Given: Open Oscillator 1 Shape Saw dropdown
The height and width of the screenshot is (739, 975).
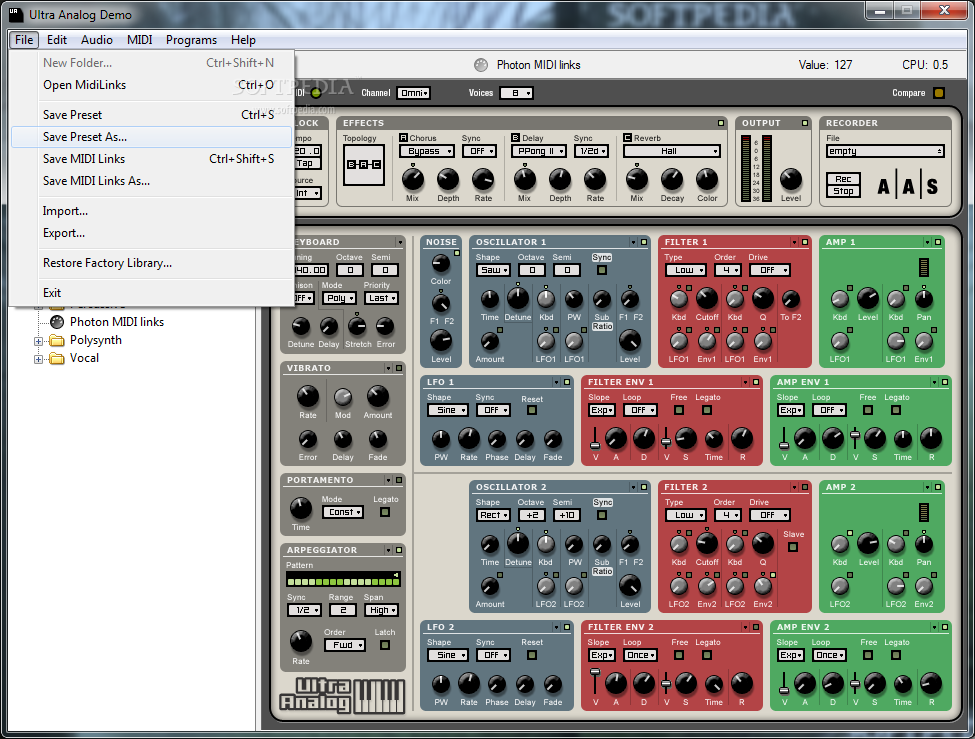Looking at the screenshot, I should coord(494,270).
